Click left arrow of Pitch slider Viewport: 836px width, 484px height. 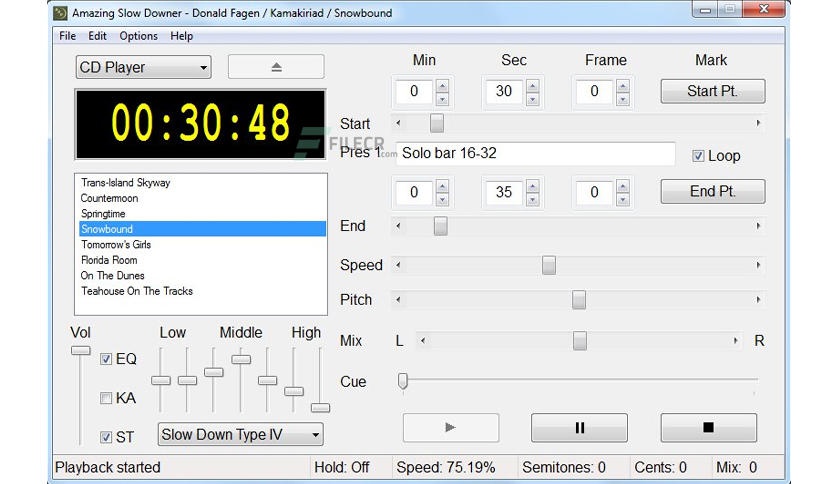pos(398,300)
